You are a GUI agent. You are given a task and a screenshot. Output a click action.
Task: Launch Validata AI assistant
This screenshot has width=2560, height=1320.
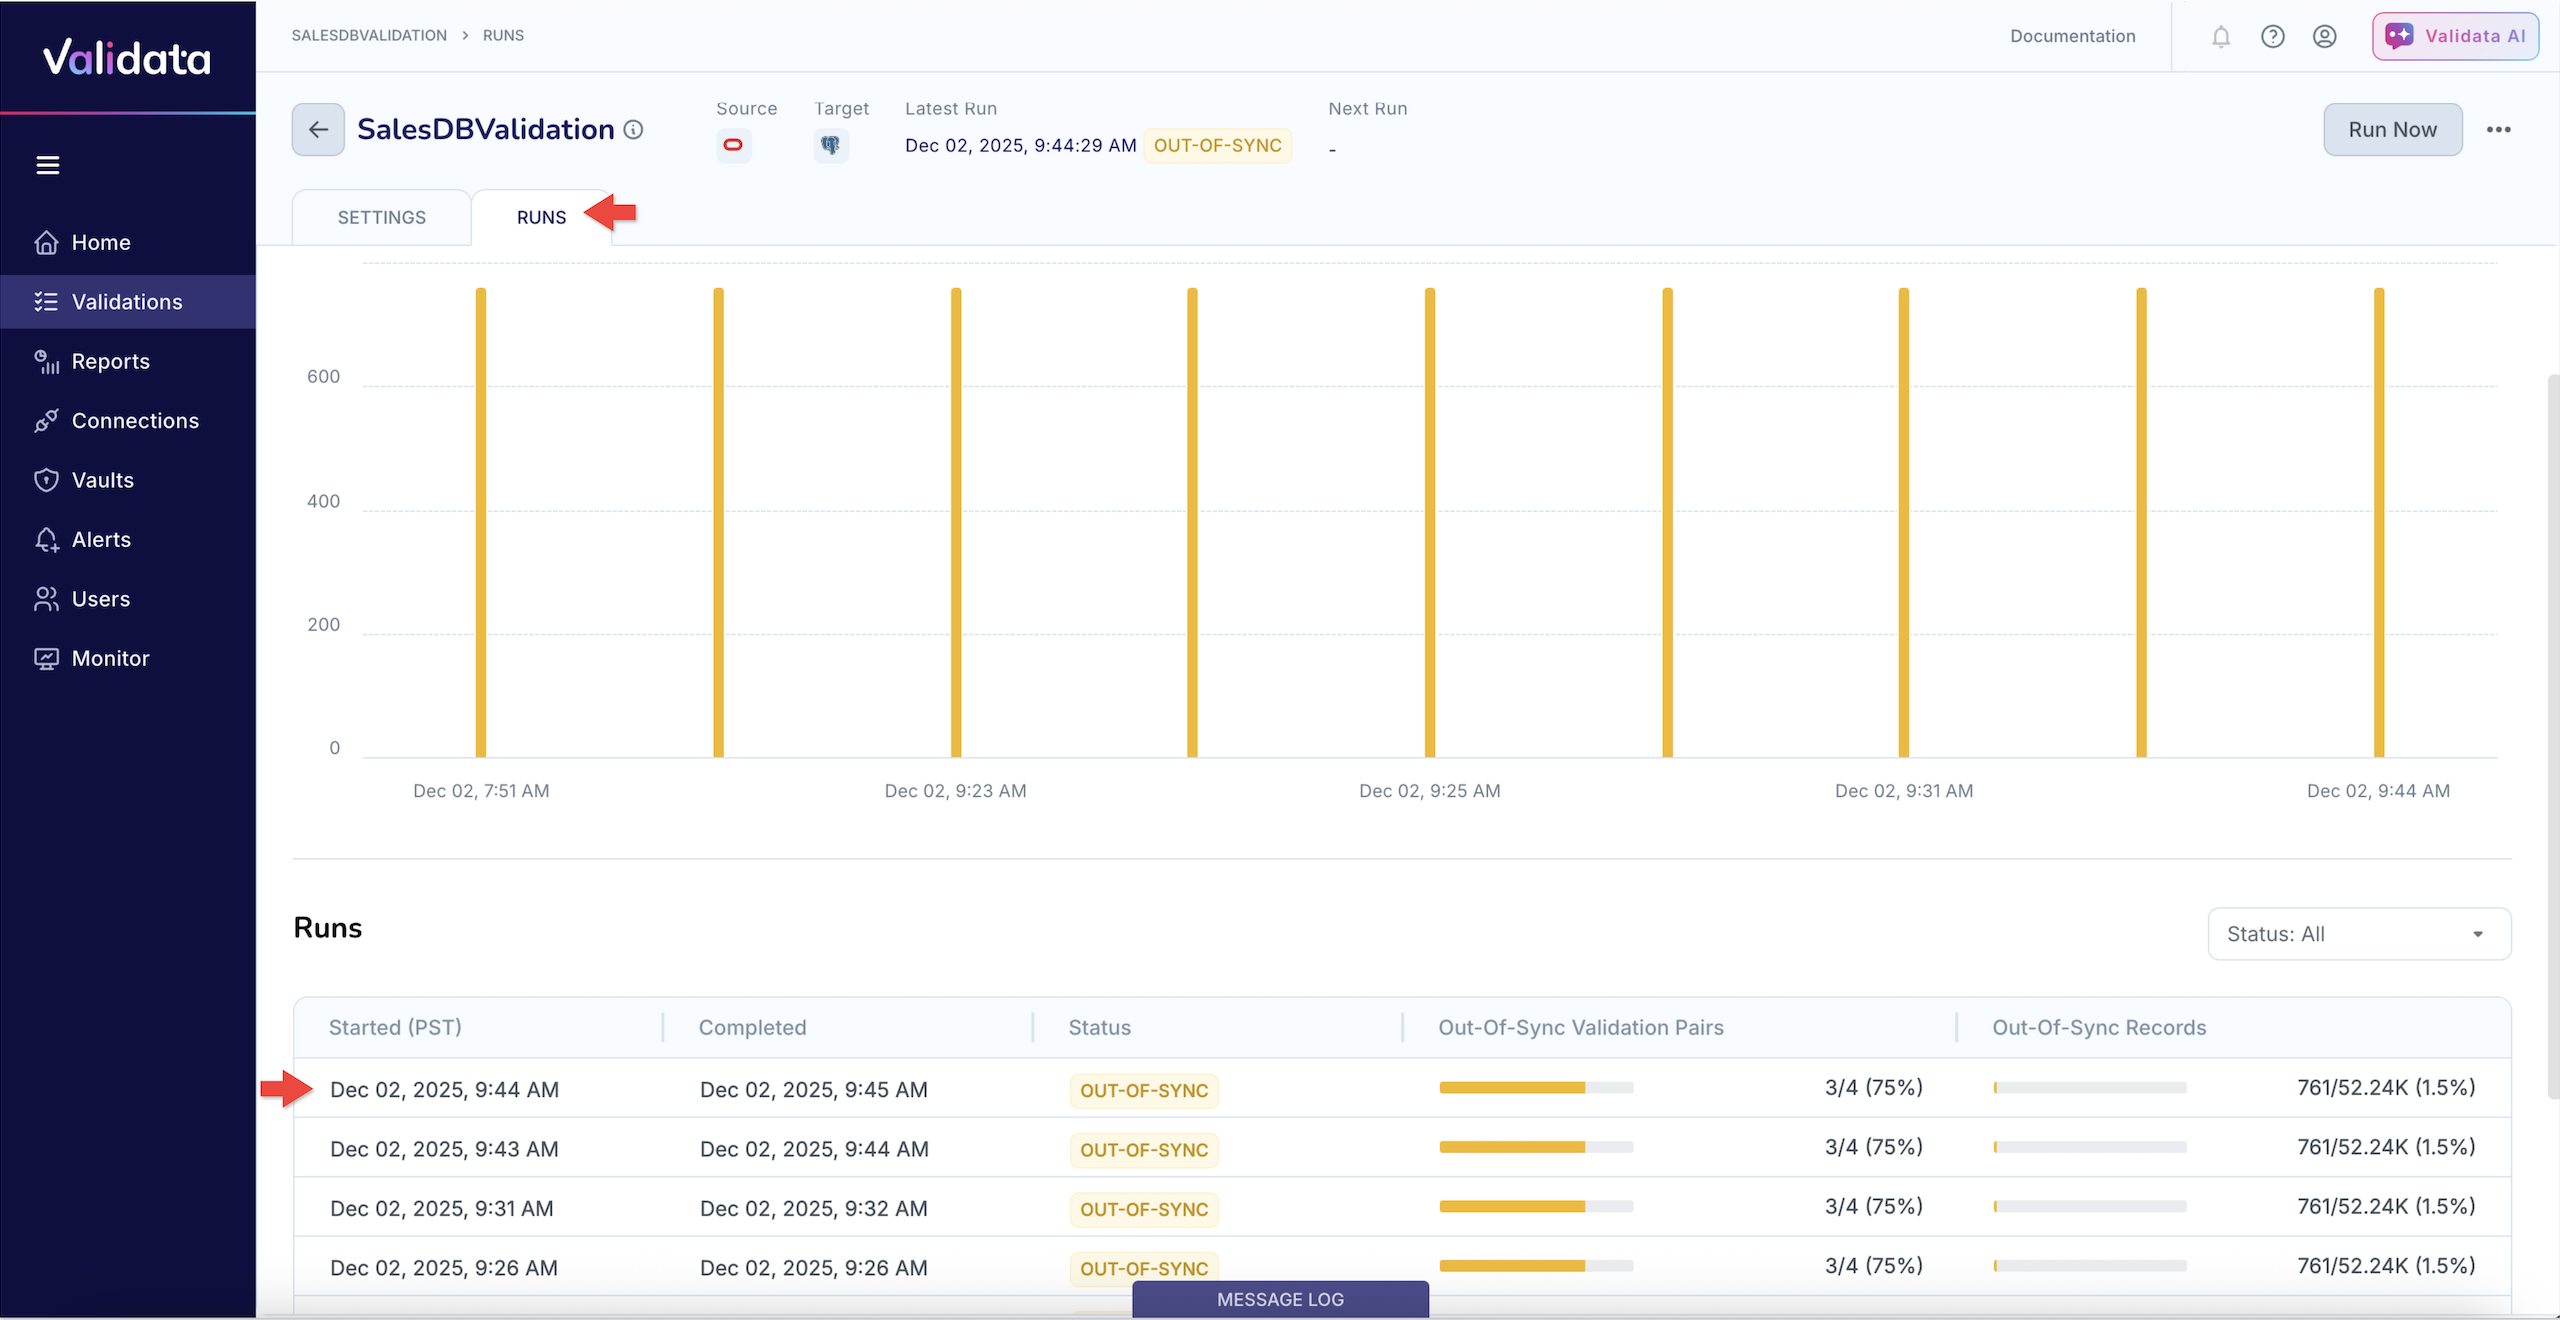pos(2456,36)
